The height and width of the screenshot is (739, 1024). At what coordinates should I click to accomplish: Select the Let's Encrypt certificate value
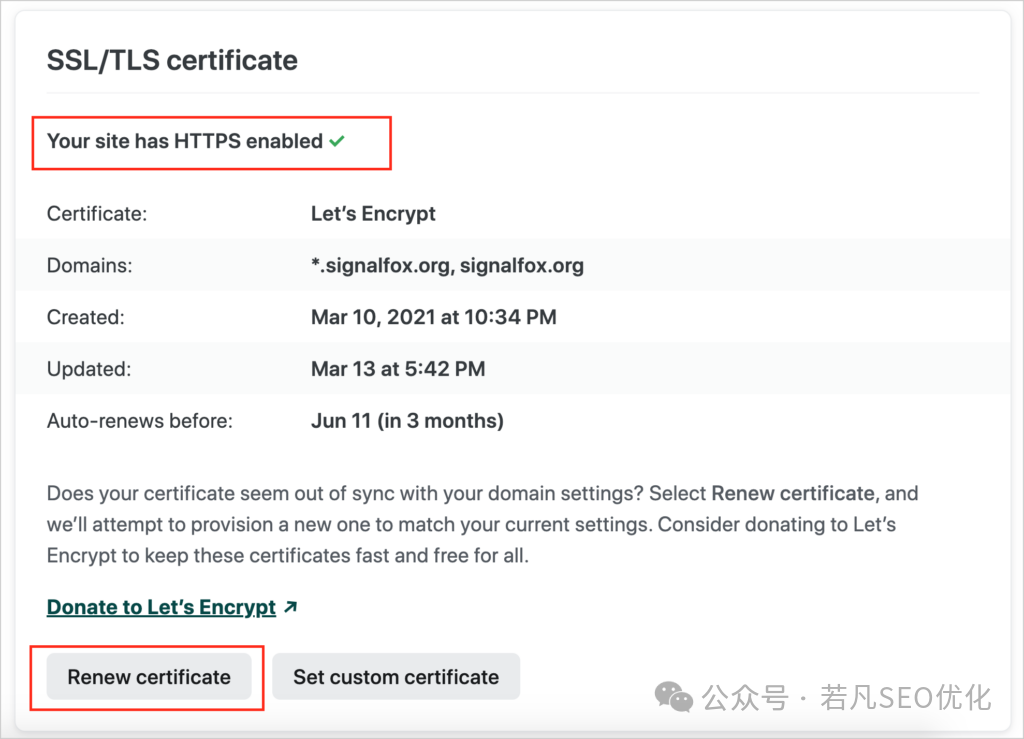tap(373, 213)
